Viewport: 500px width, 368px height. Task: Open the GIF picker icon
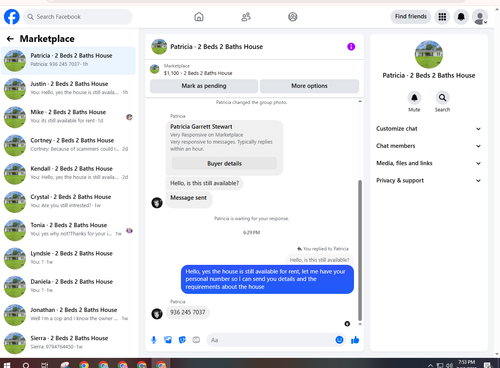[196, 340]
